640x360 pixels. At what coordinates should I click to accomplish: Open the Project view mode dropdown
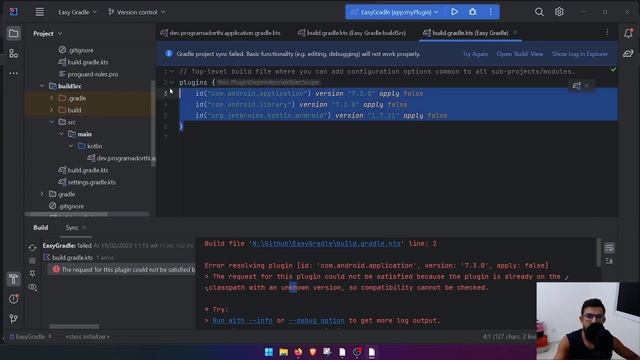[48, 33]
